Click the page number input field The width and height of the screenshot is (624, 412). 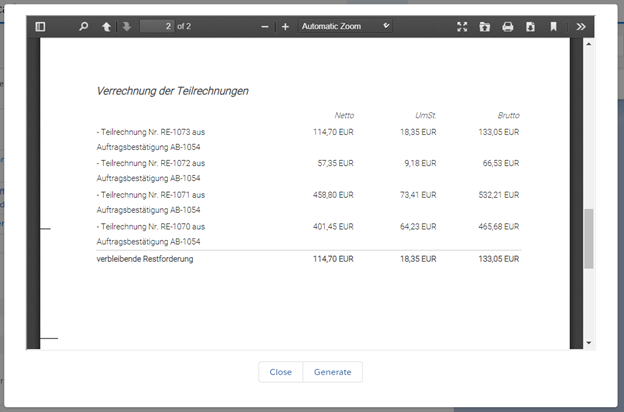(x=156, y=26)
